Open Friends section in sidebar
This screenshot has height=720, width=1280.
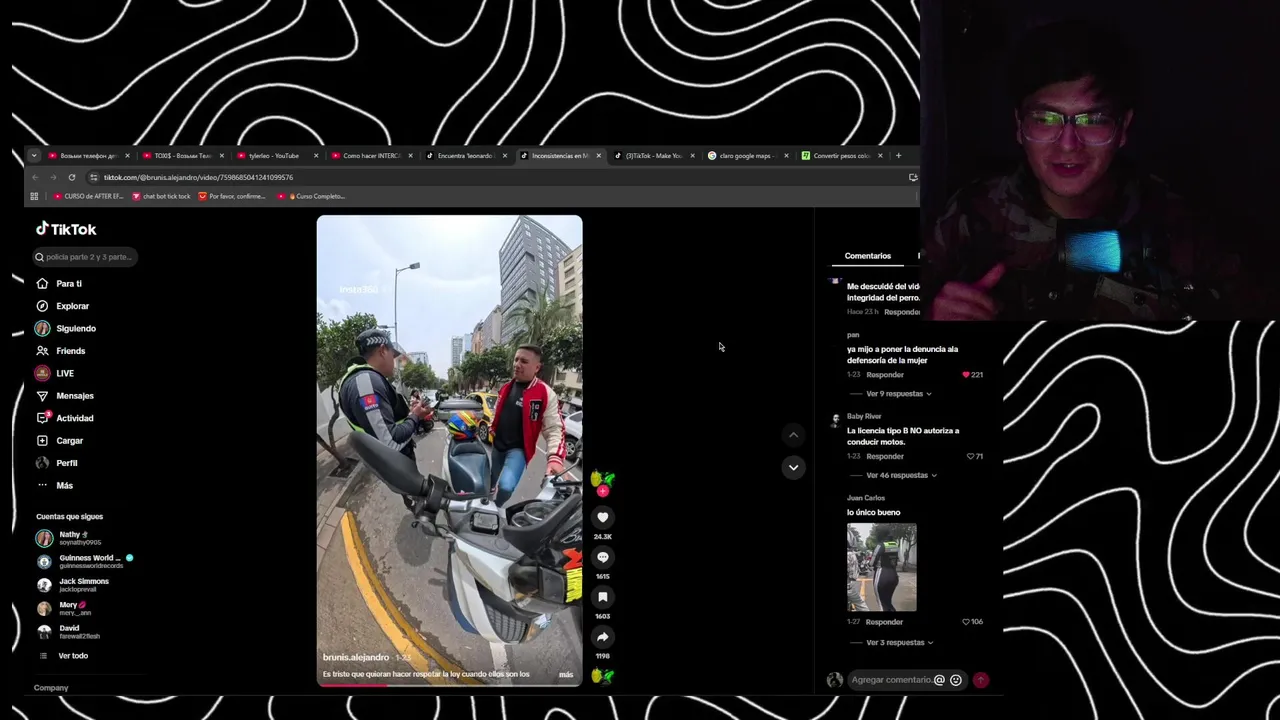(x=61, y=351)
